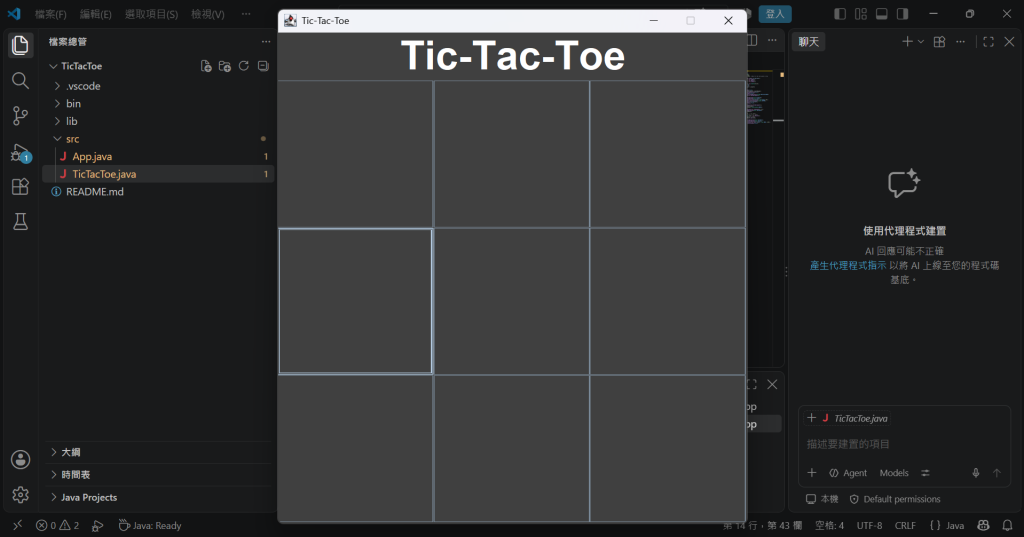This screenshot has height=537, width=1024.
Task: Click errors and warnings count in status bar
Action: point(57,525)
